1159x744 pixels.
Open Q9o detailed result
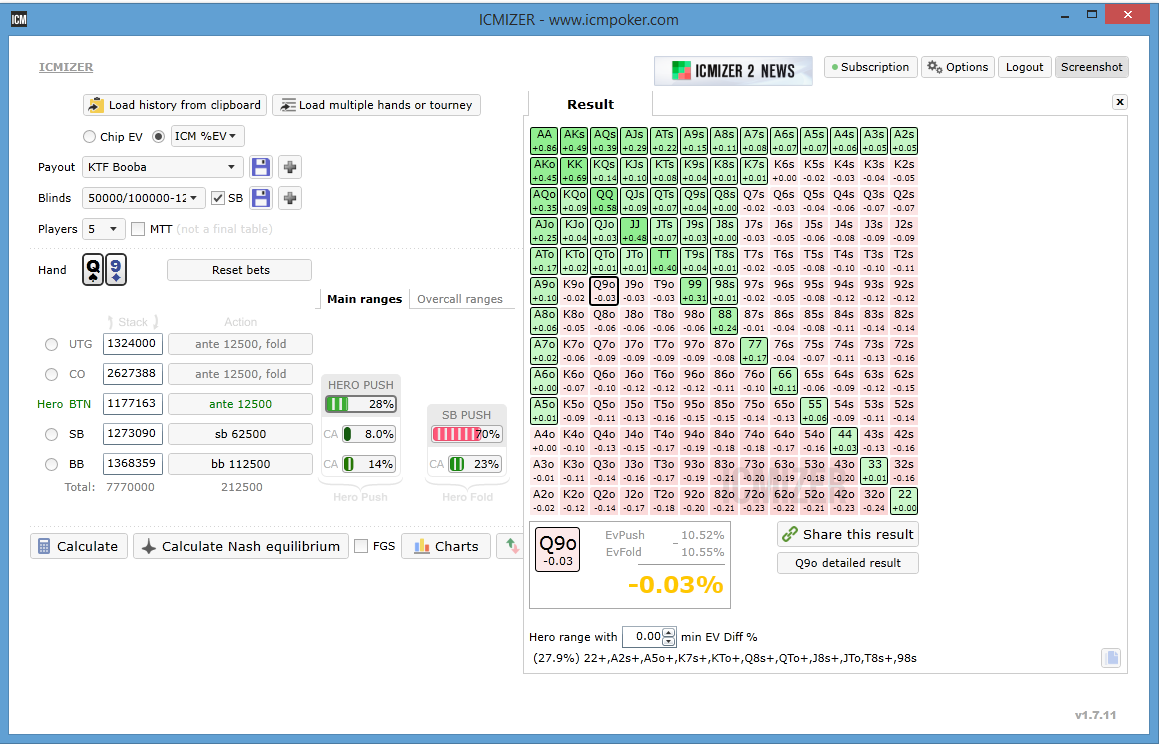click(848, 563)
